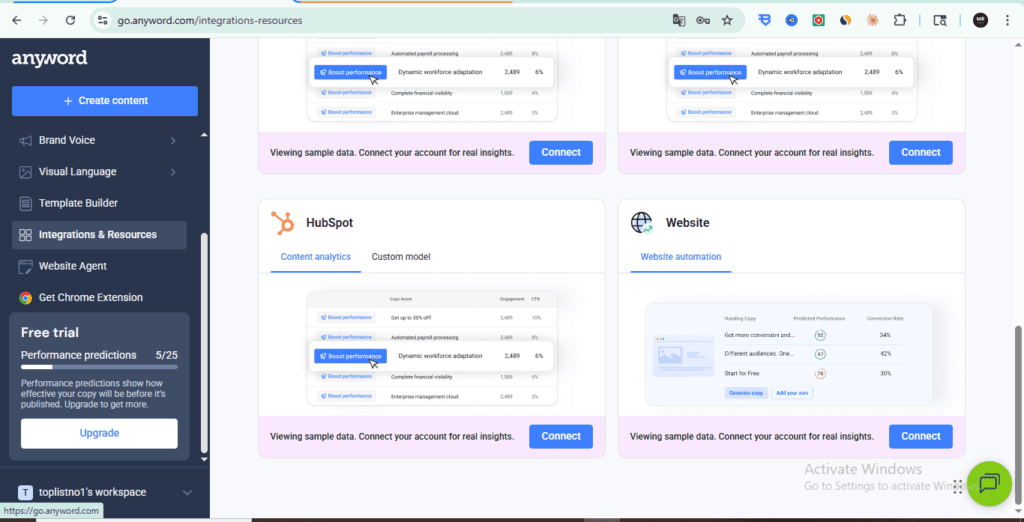Click the Website automation preview thumbnail
Image resolution: width=1024 pixels, height=522 pixels.
(788, 355)
